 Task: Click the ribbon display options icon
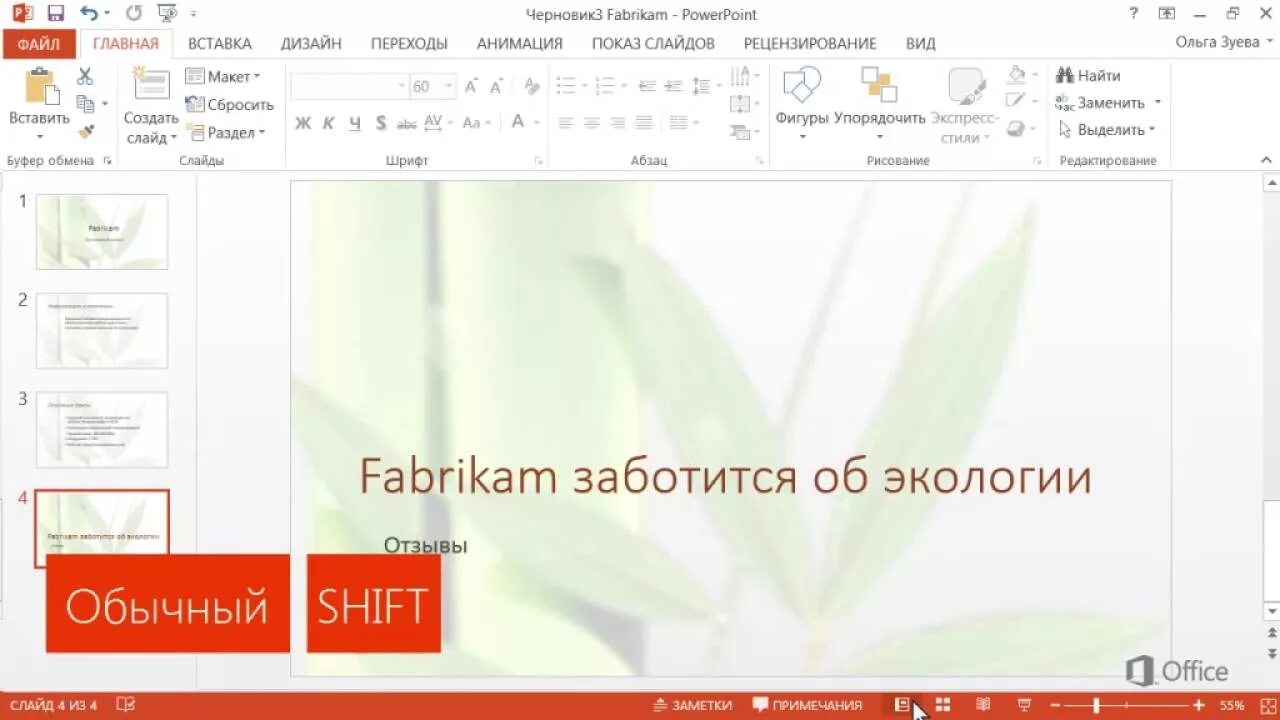click(1166, 14)
